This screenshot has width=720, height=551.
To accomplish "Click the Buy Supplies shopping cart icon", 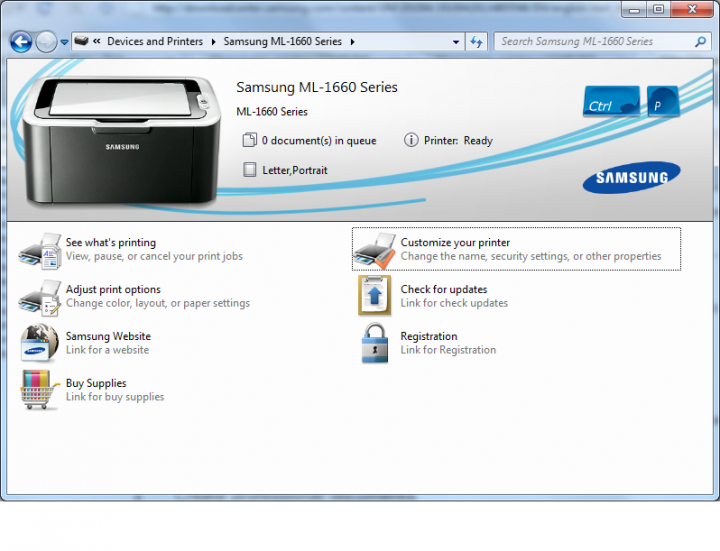I will click(x=39, y=390).
